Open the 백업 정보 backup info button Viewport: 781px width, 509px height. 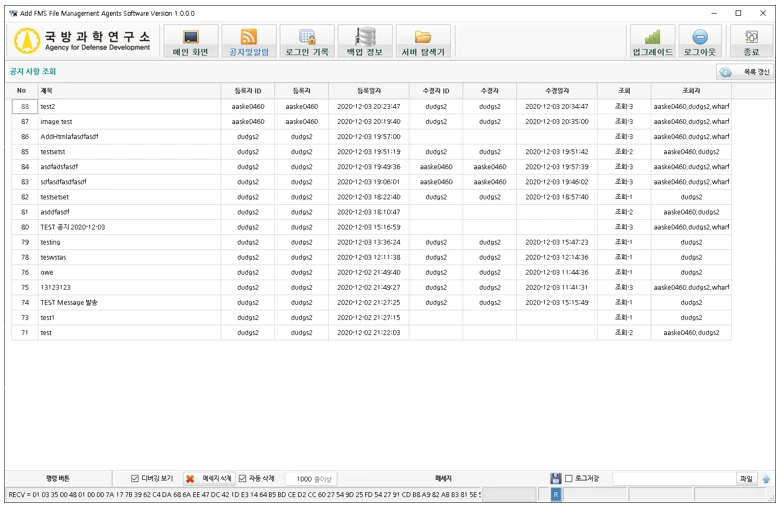(x=365, y=41)
